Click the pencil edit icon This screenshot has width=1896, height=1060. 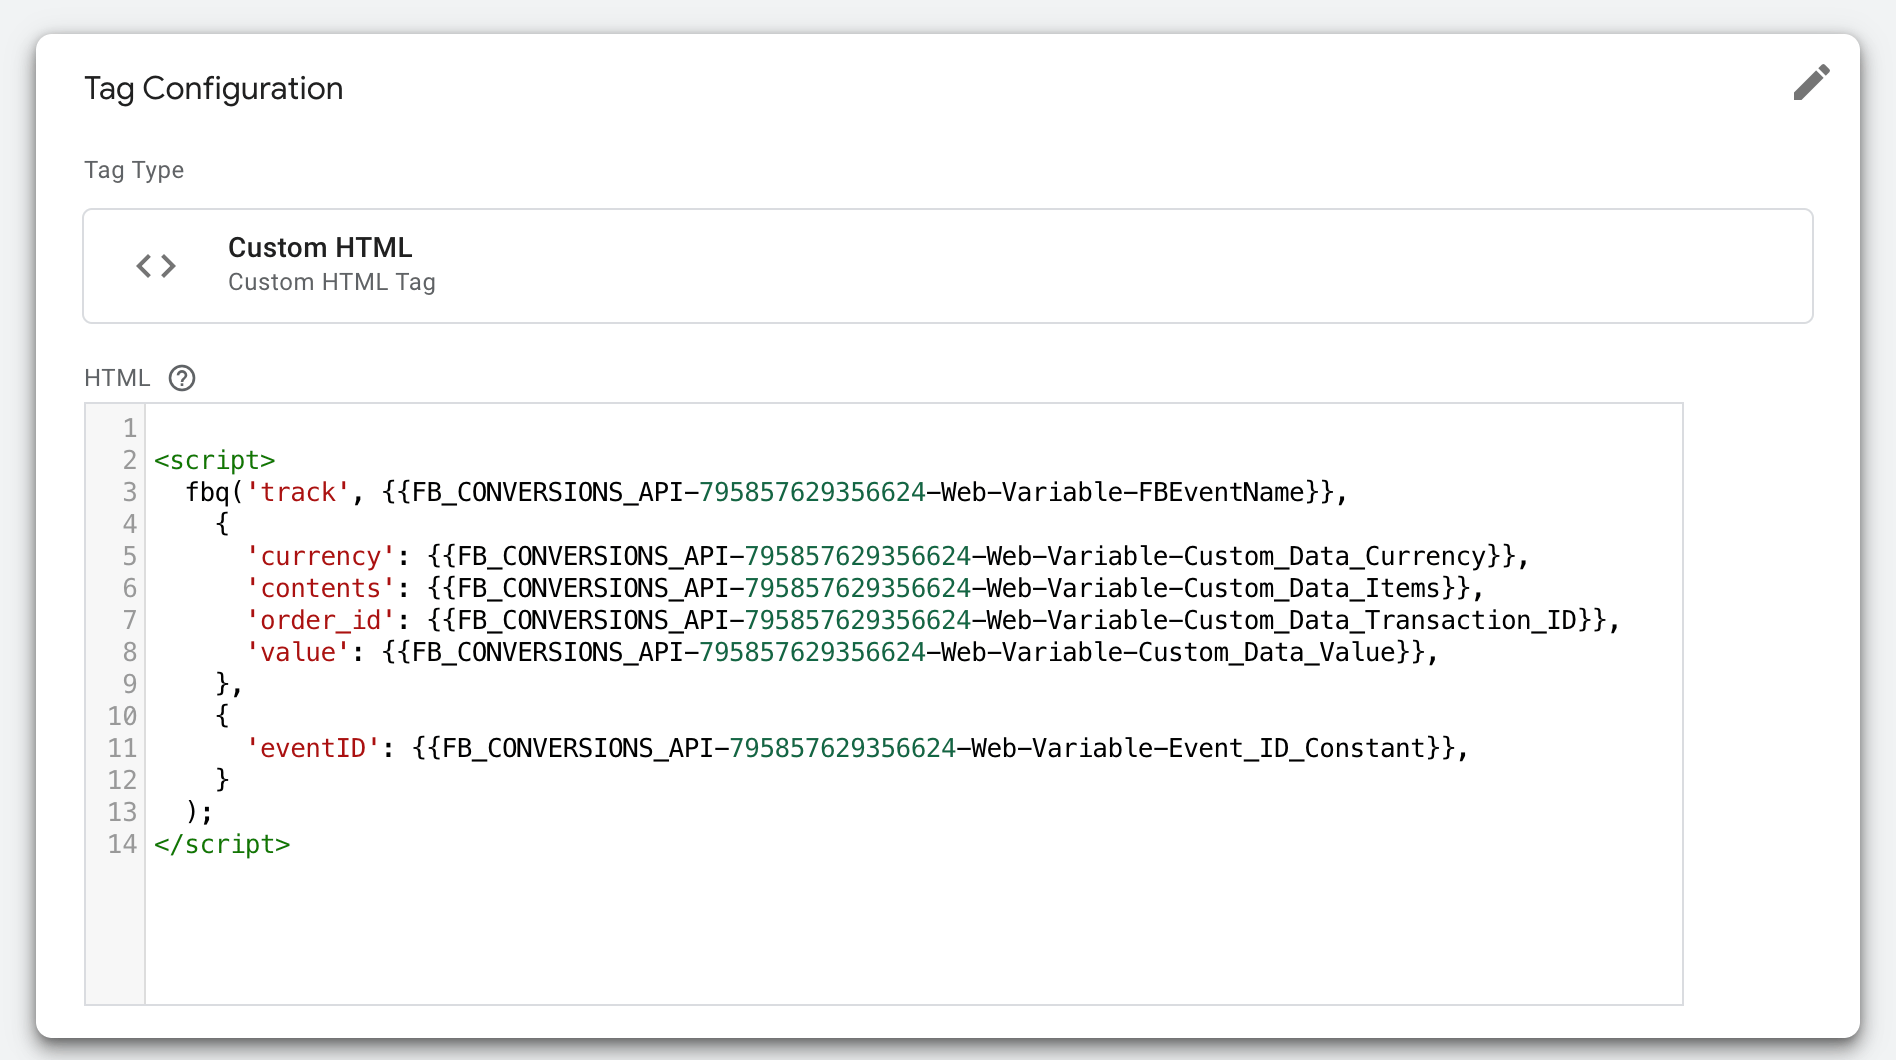(x=1811, y=83)
